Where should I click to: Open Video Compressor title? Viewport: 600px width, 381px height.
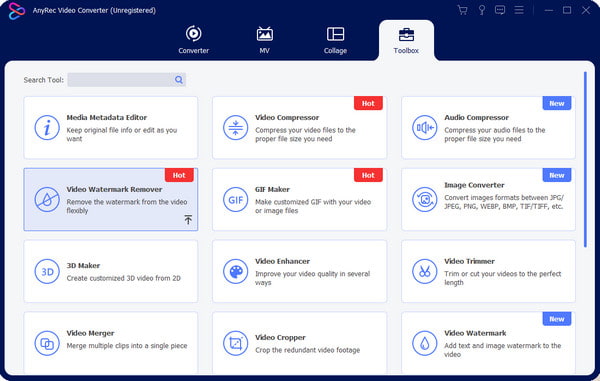click(x=287, y=117)
